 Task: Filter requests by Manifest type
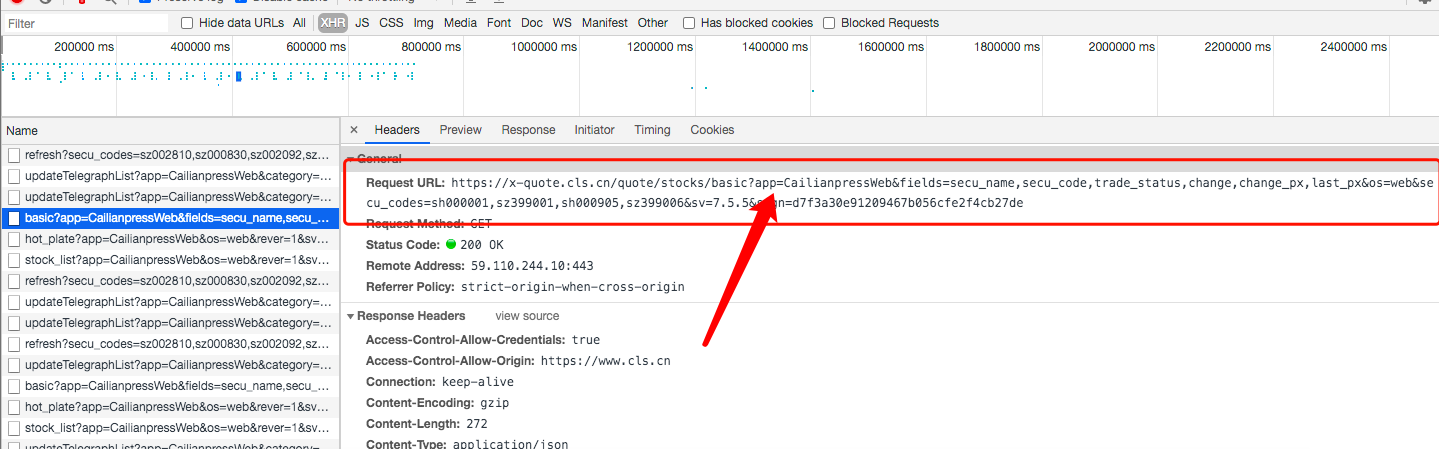click(605, 23)
